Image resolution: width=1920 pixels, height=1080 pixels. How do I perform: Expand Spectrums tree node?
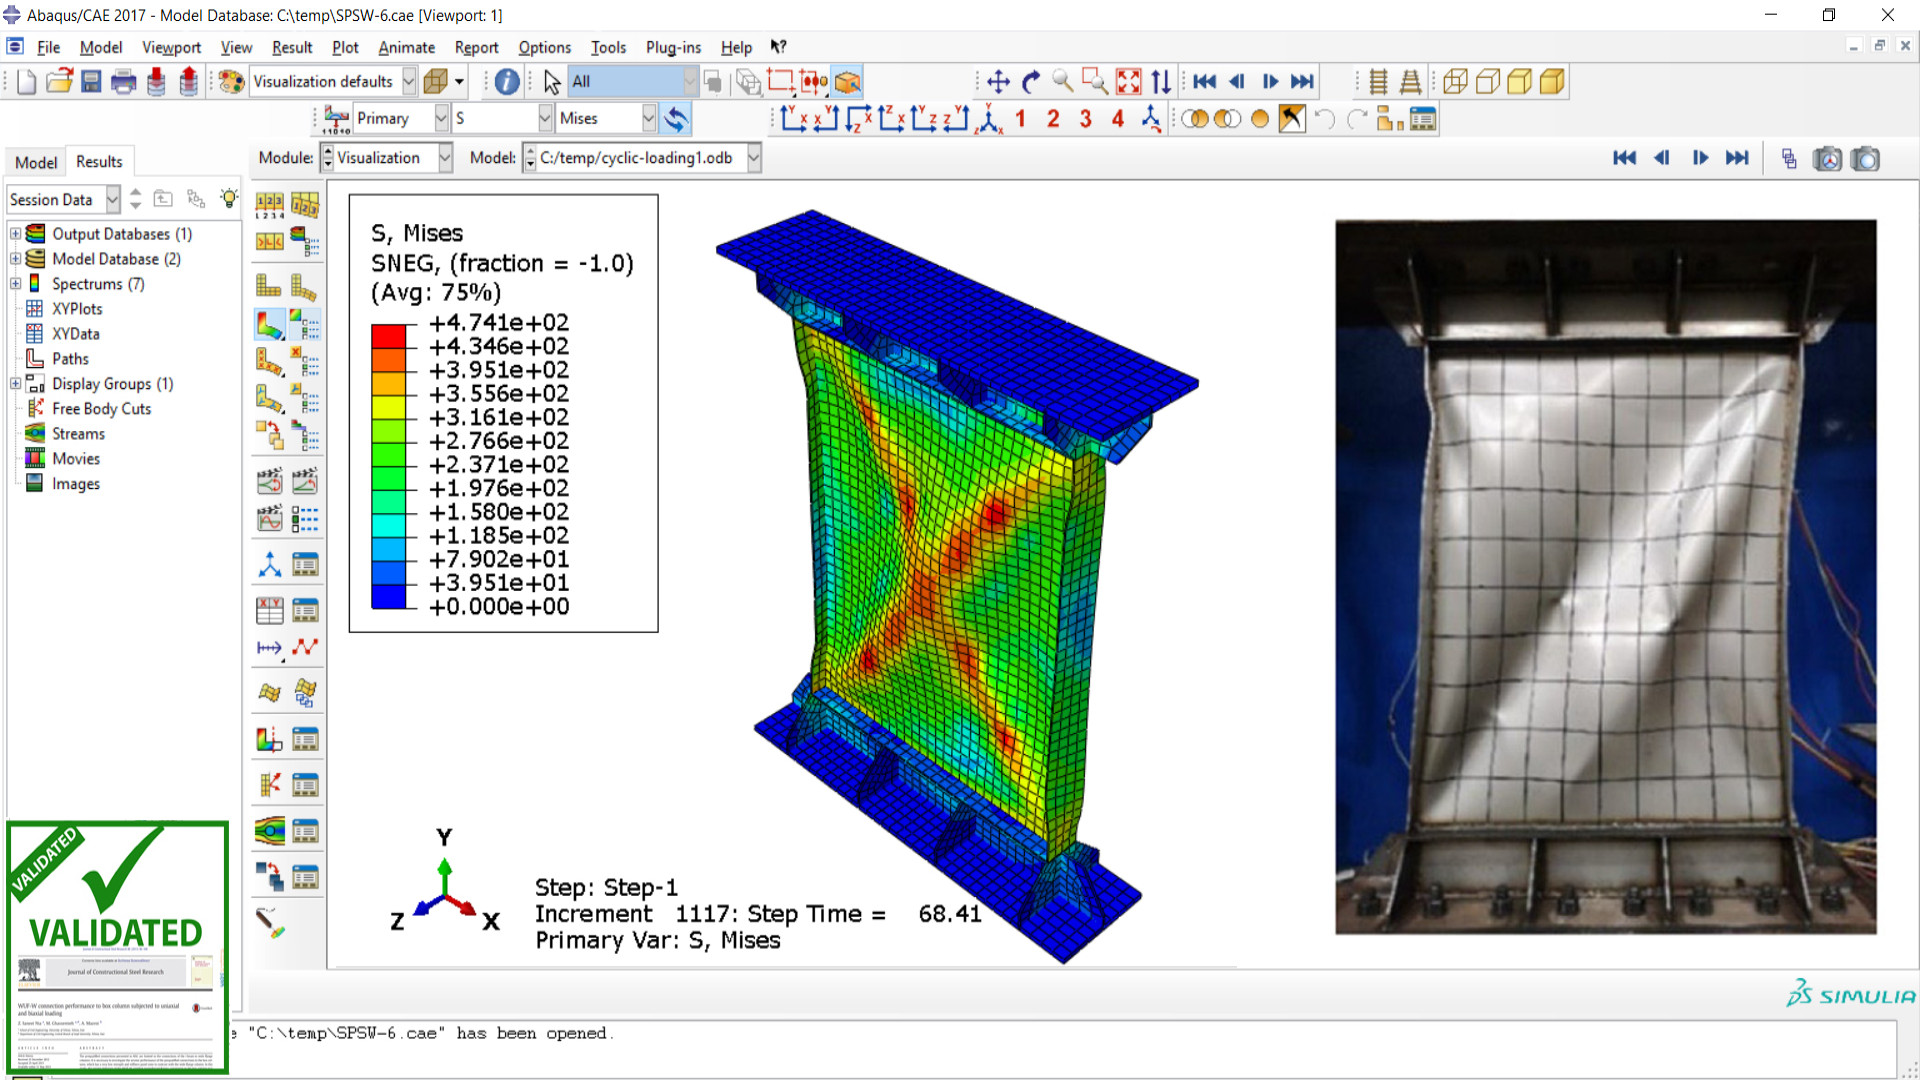tap(15, 284)
